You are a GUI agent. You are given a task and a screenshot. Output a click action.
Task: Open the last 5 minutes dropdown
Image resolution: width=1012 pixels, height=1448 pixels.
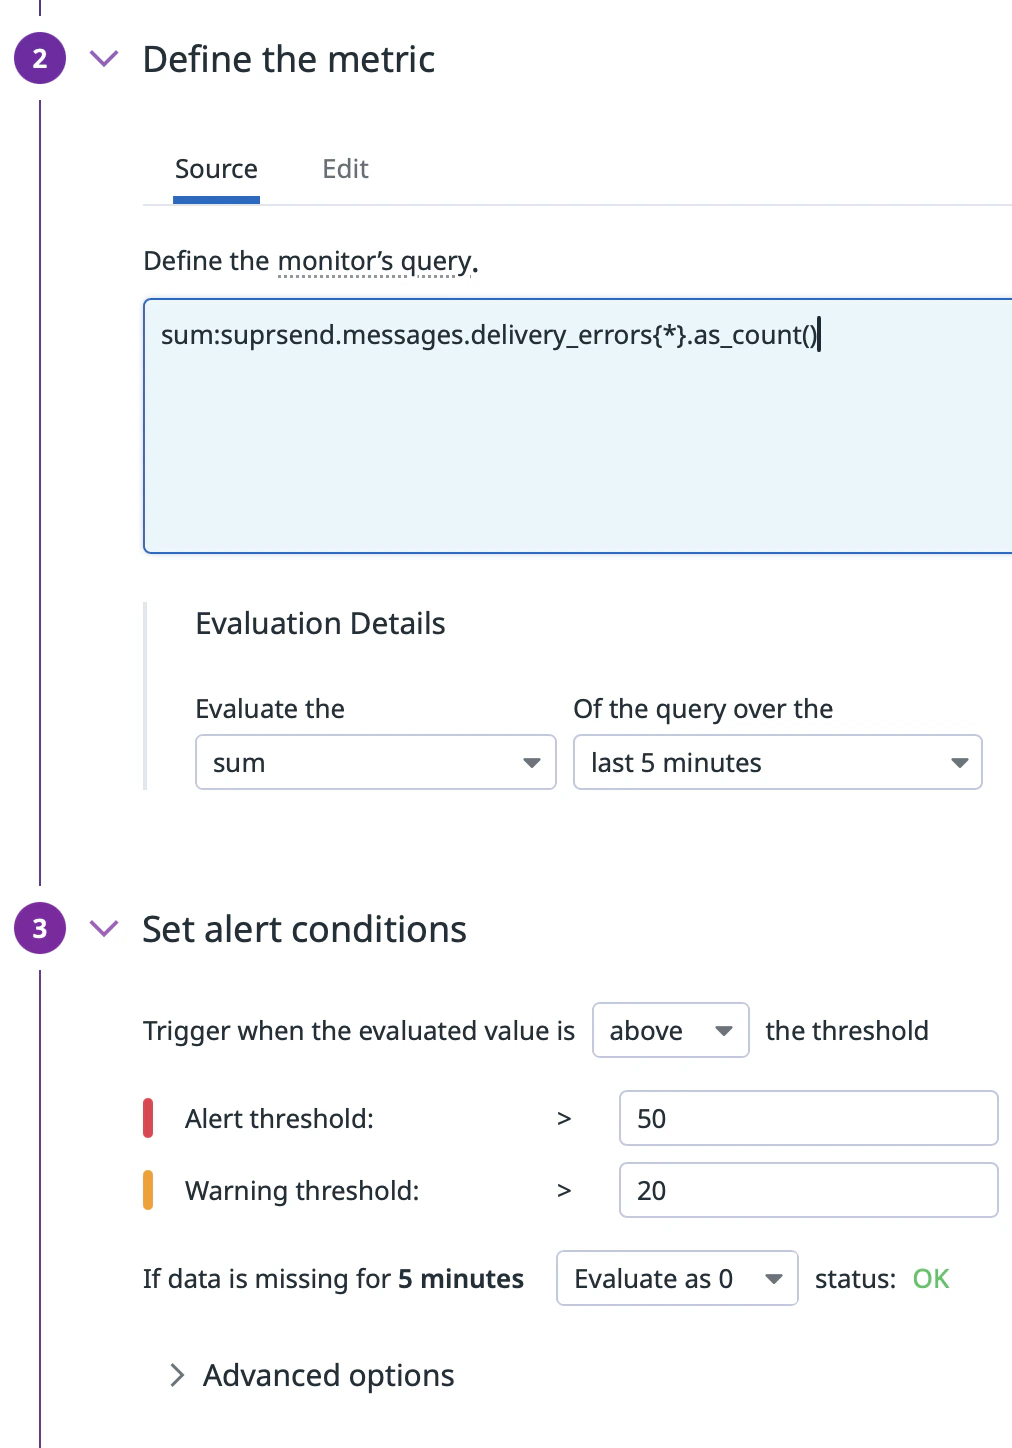tap(777, 762)
